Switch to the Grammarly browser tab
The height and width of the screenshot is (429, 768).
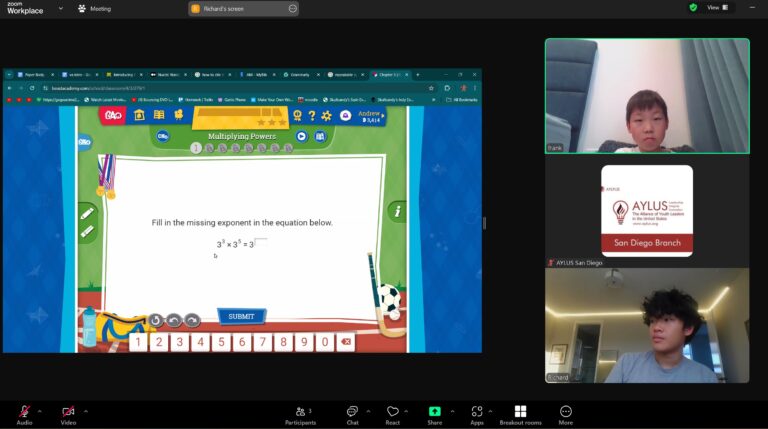(x=300, y=74)
